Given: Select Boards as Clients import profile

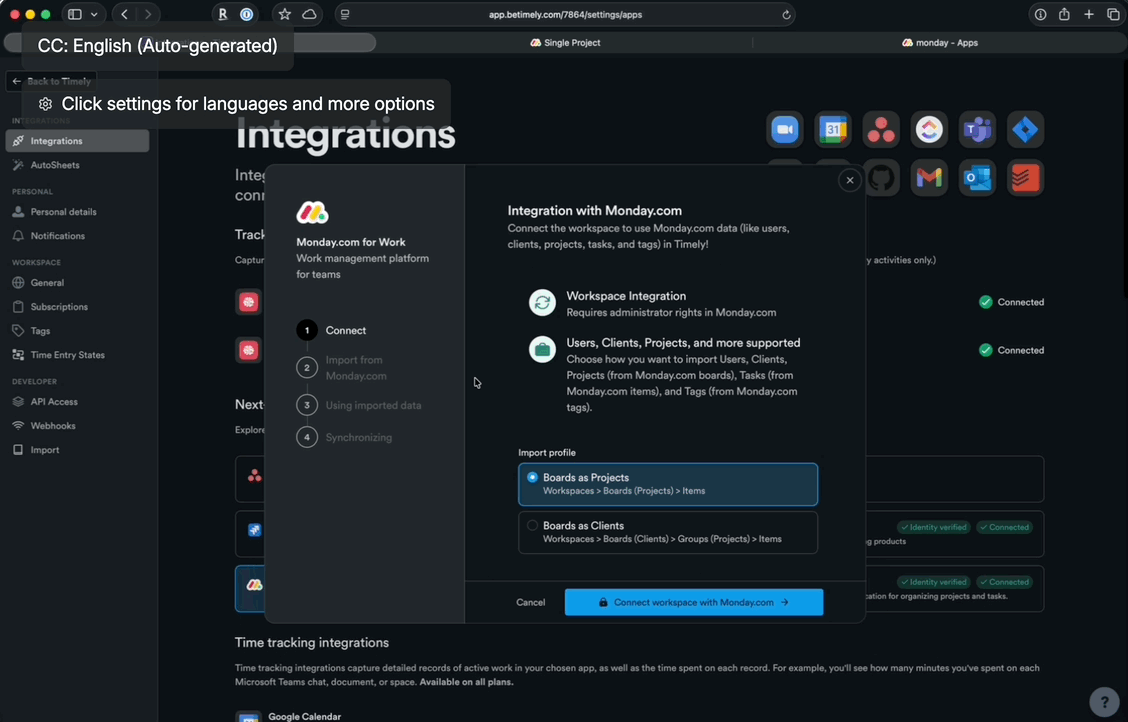Looking at the screenshot, I should [x=668, y=532].
